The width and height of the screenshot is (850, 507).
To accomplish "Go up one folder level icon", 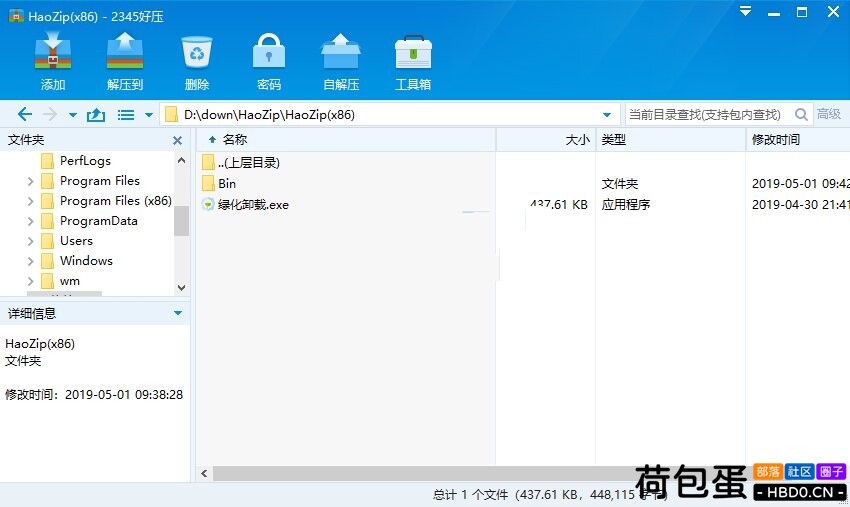I will [x=96, y=114].
